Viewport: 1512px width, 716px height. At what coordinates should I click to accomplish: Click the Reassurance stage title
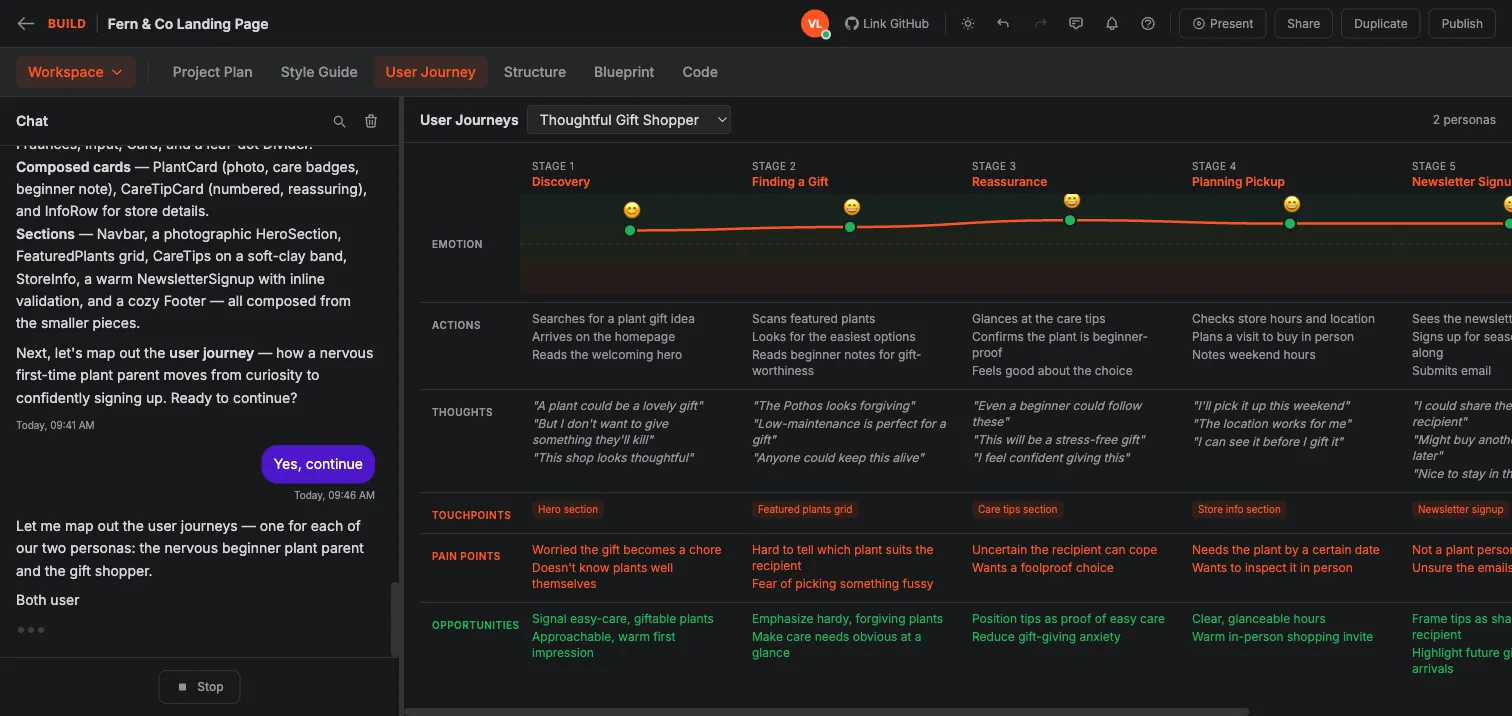click(x=1009, y=182)
